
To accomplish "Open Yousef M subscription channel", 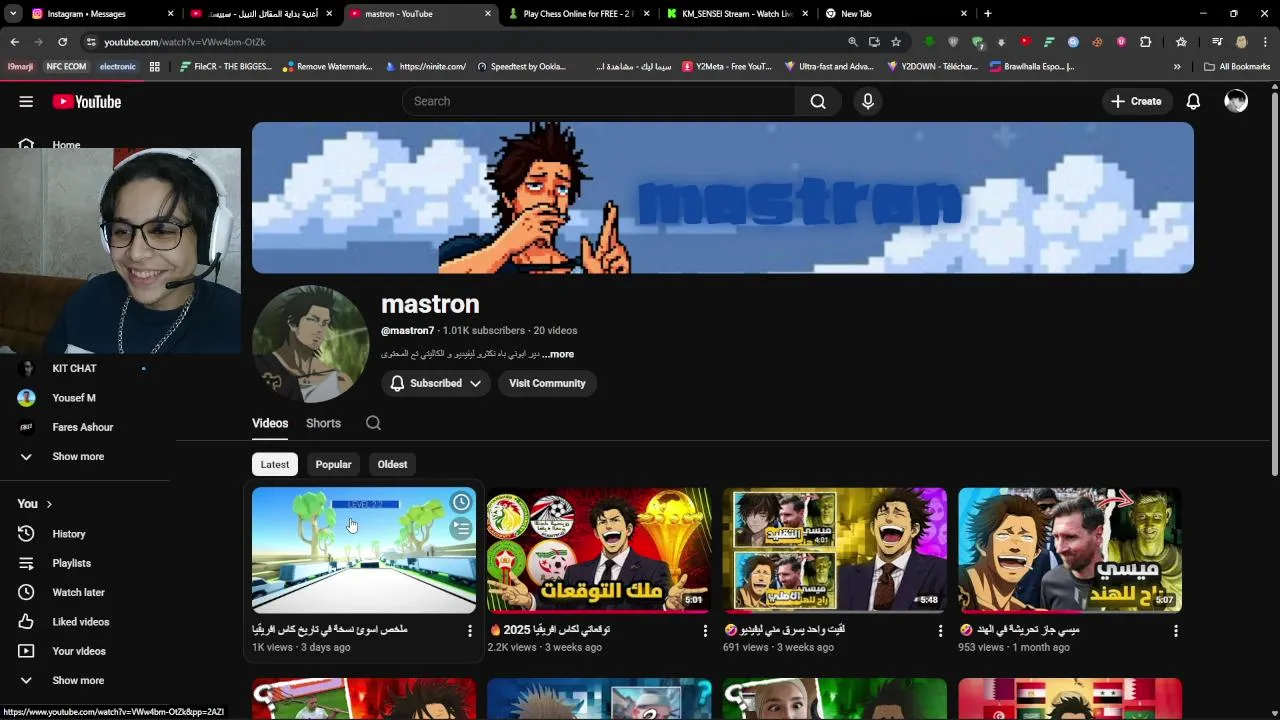I will (73, 398).
